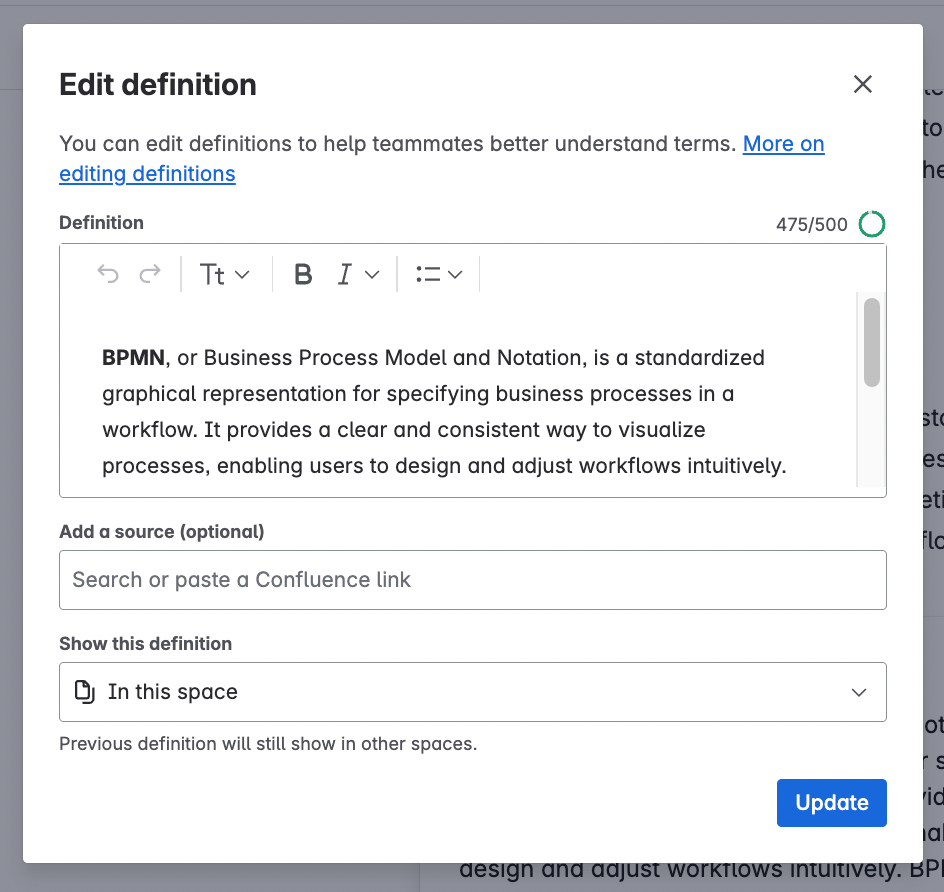Apply Bold formatting to the definition text
944x892 pixels.
click(x=303, y=273)
